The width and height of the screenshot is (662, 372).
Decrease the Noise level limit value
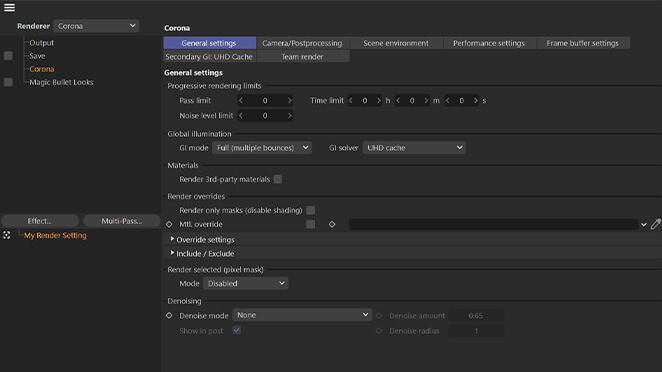tap(241, 116)
